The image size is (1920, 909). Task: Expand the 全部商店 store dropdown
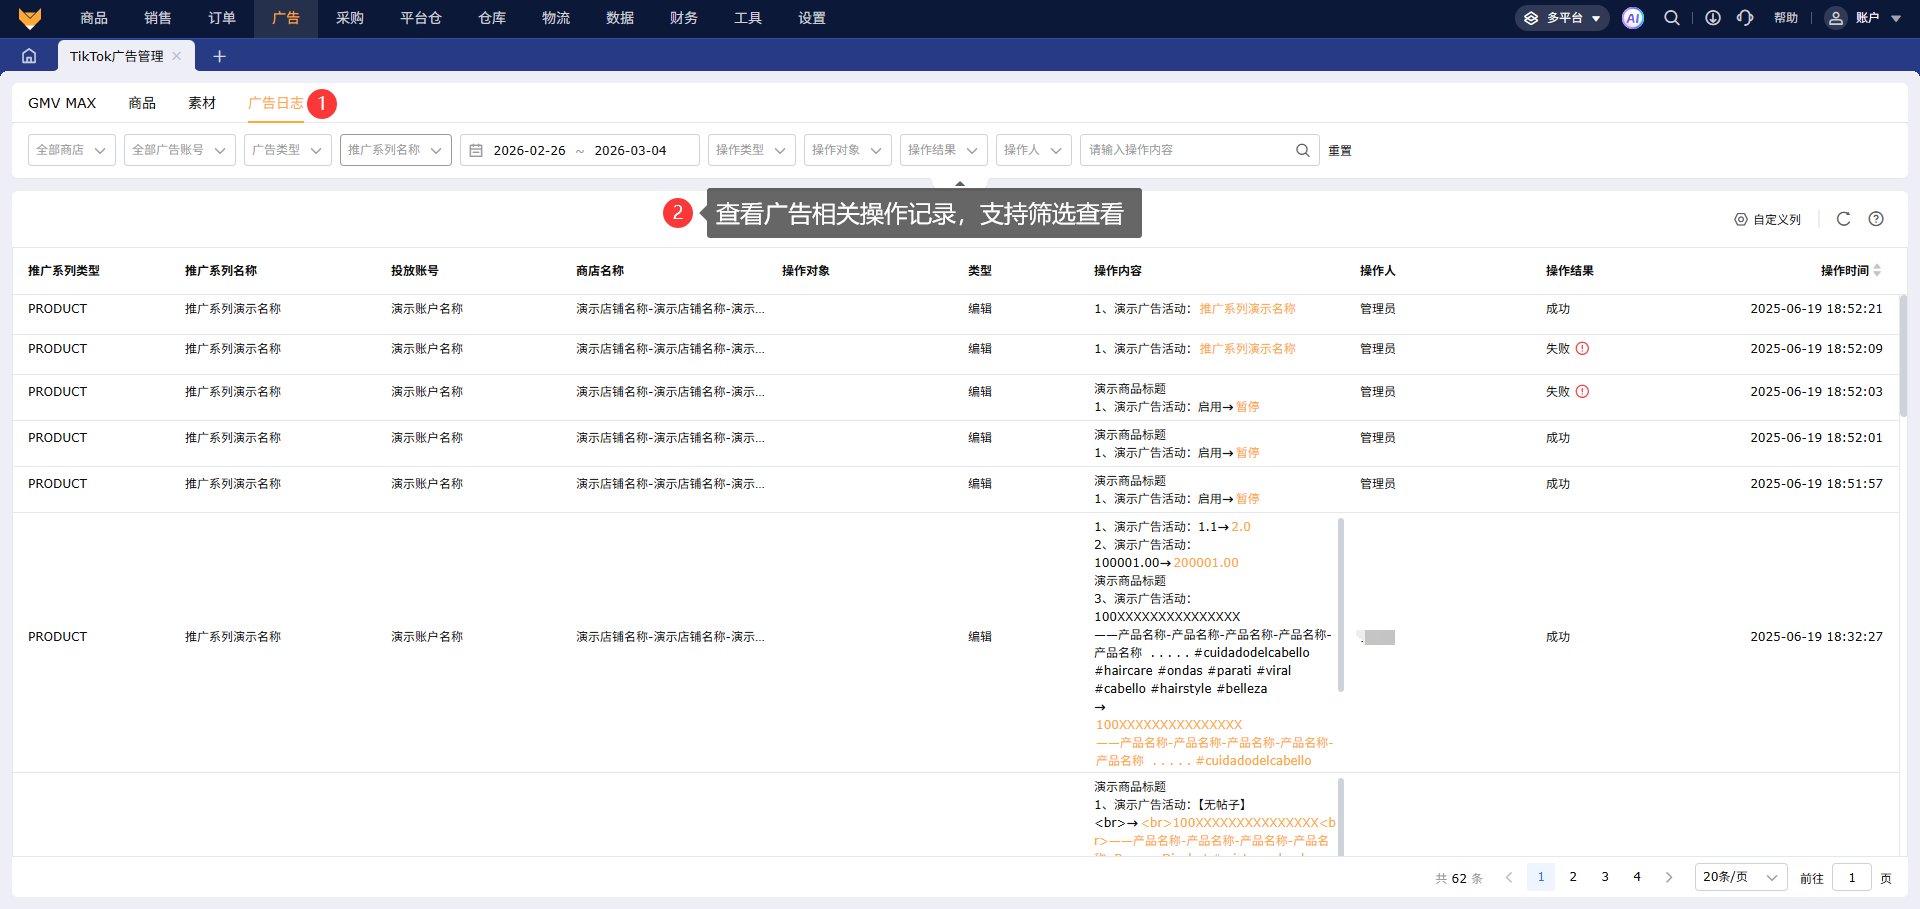71,150
